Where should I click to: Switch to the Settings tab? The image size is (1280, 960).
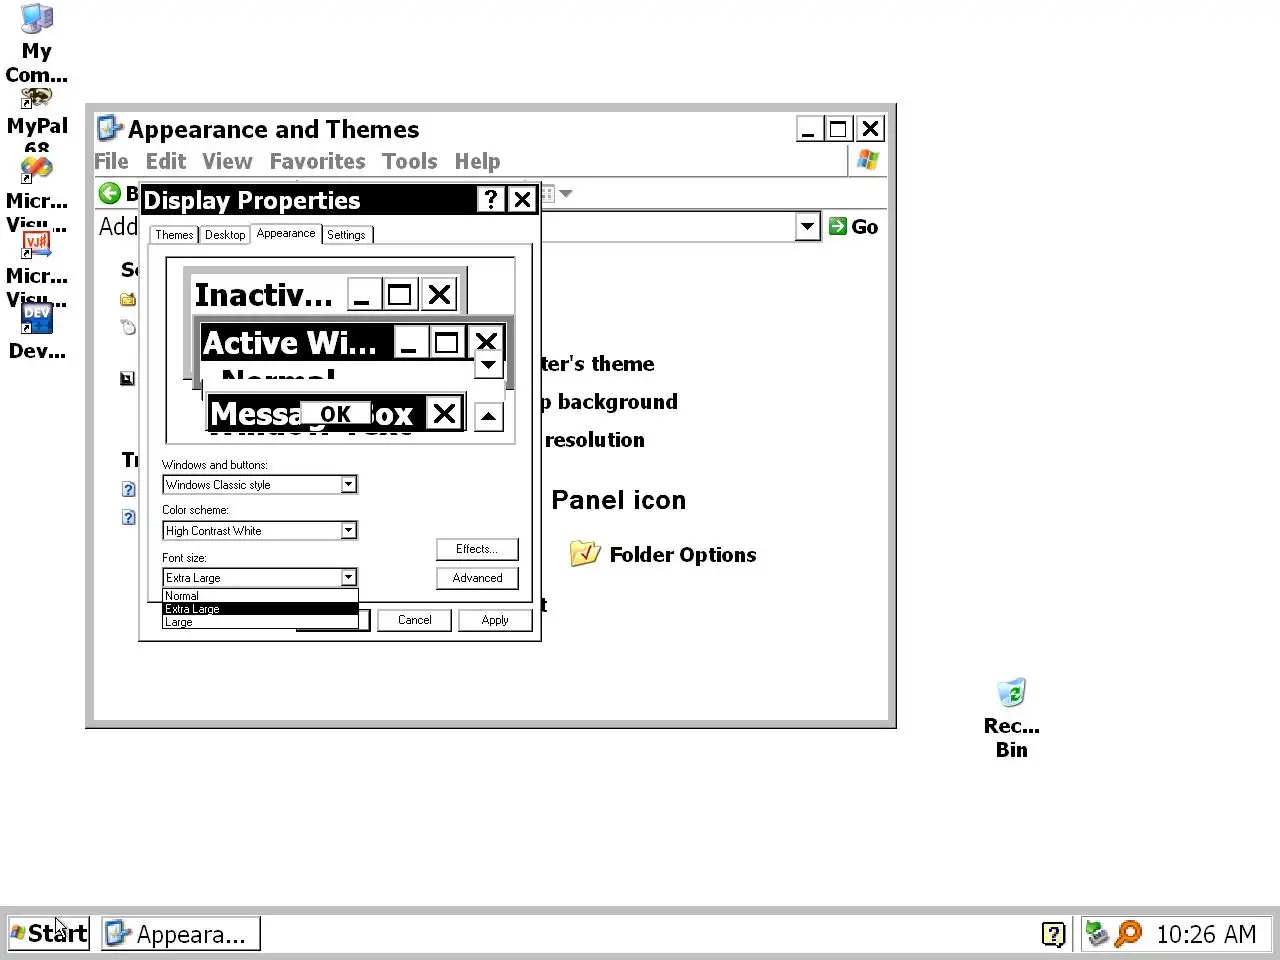coord(346,235)
